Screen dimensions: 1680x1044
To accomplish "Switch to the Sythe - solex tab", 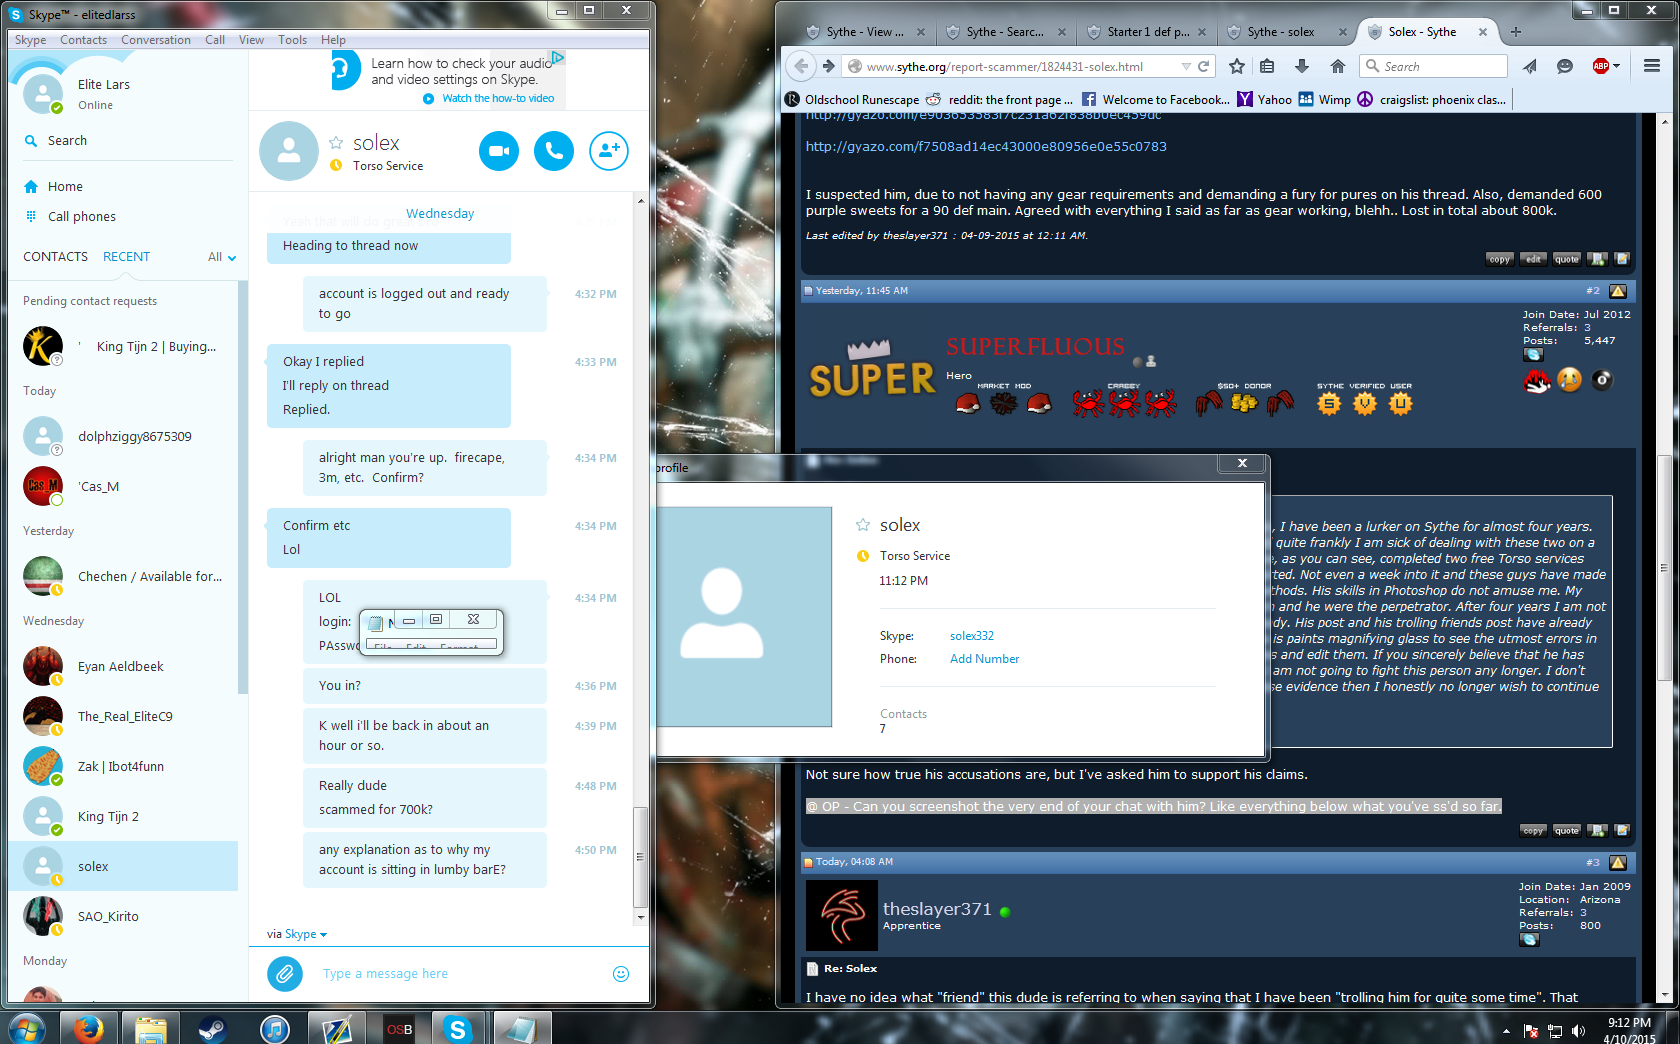I will (x=1285, y=32).
